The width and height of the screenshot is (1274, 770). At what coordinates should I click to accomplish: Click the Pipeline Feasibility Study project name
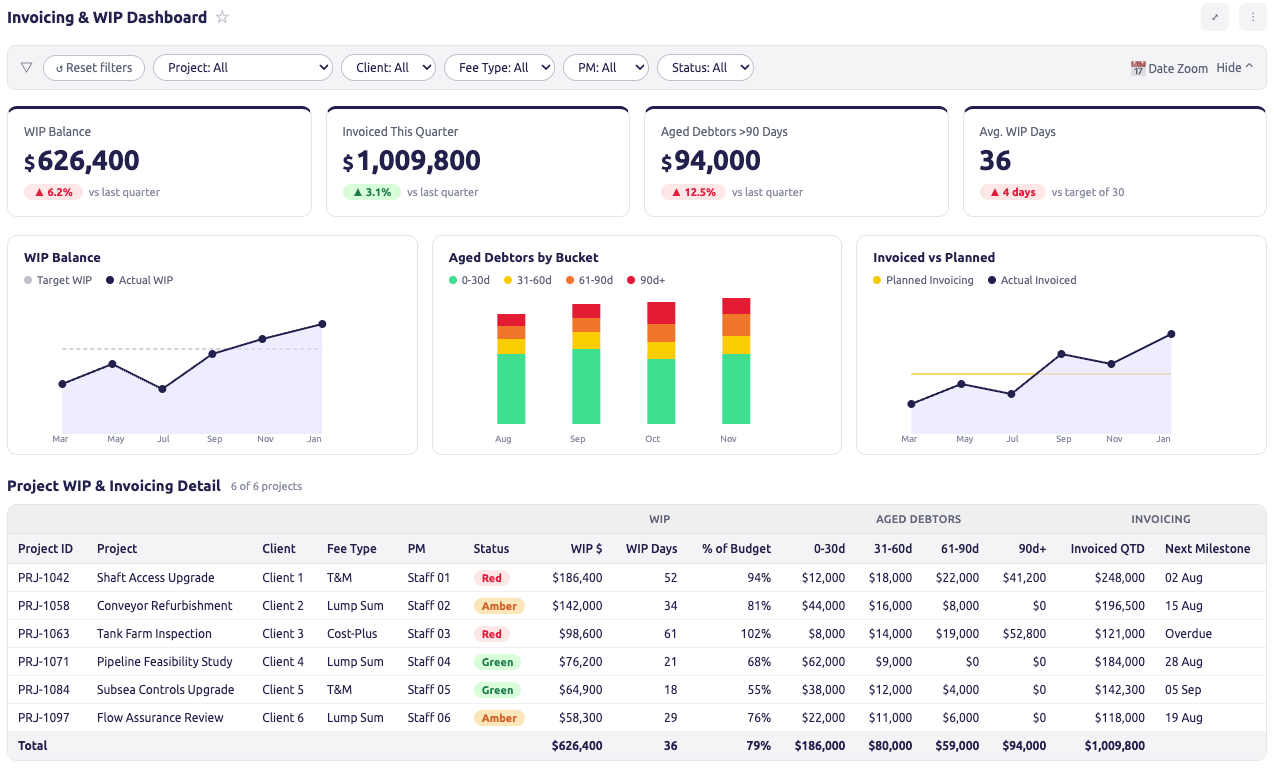[165, 662]
